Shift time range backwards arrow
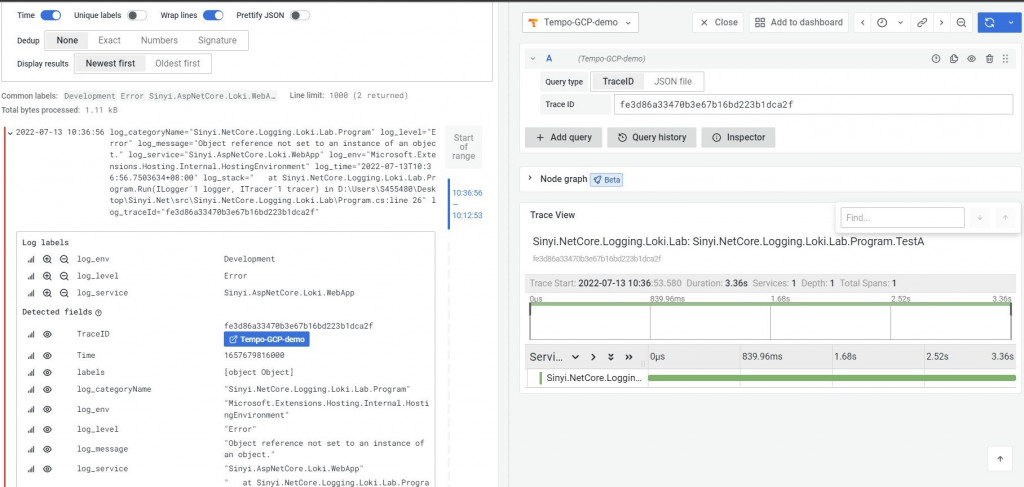This screenshot has height=487, width=1024. (x=863, y=22)
